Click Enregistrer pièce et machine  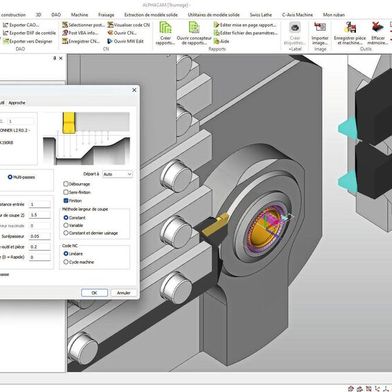pos(350,33)
